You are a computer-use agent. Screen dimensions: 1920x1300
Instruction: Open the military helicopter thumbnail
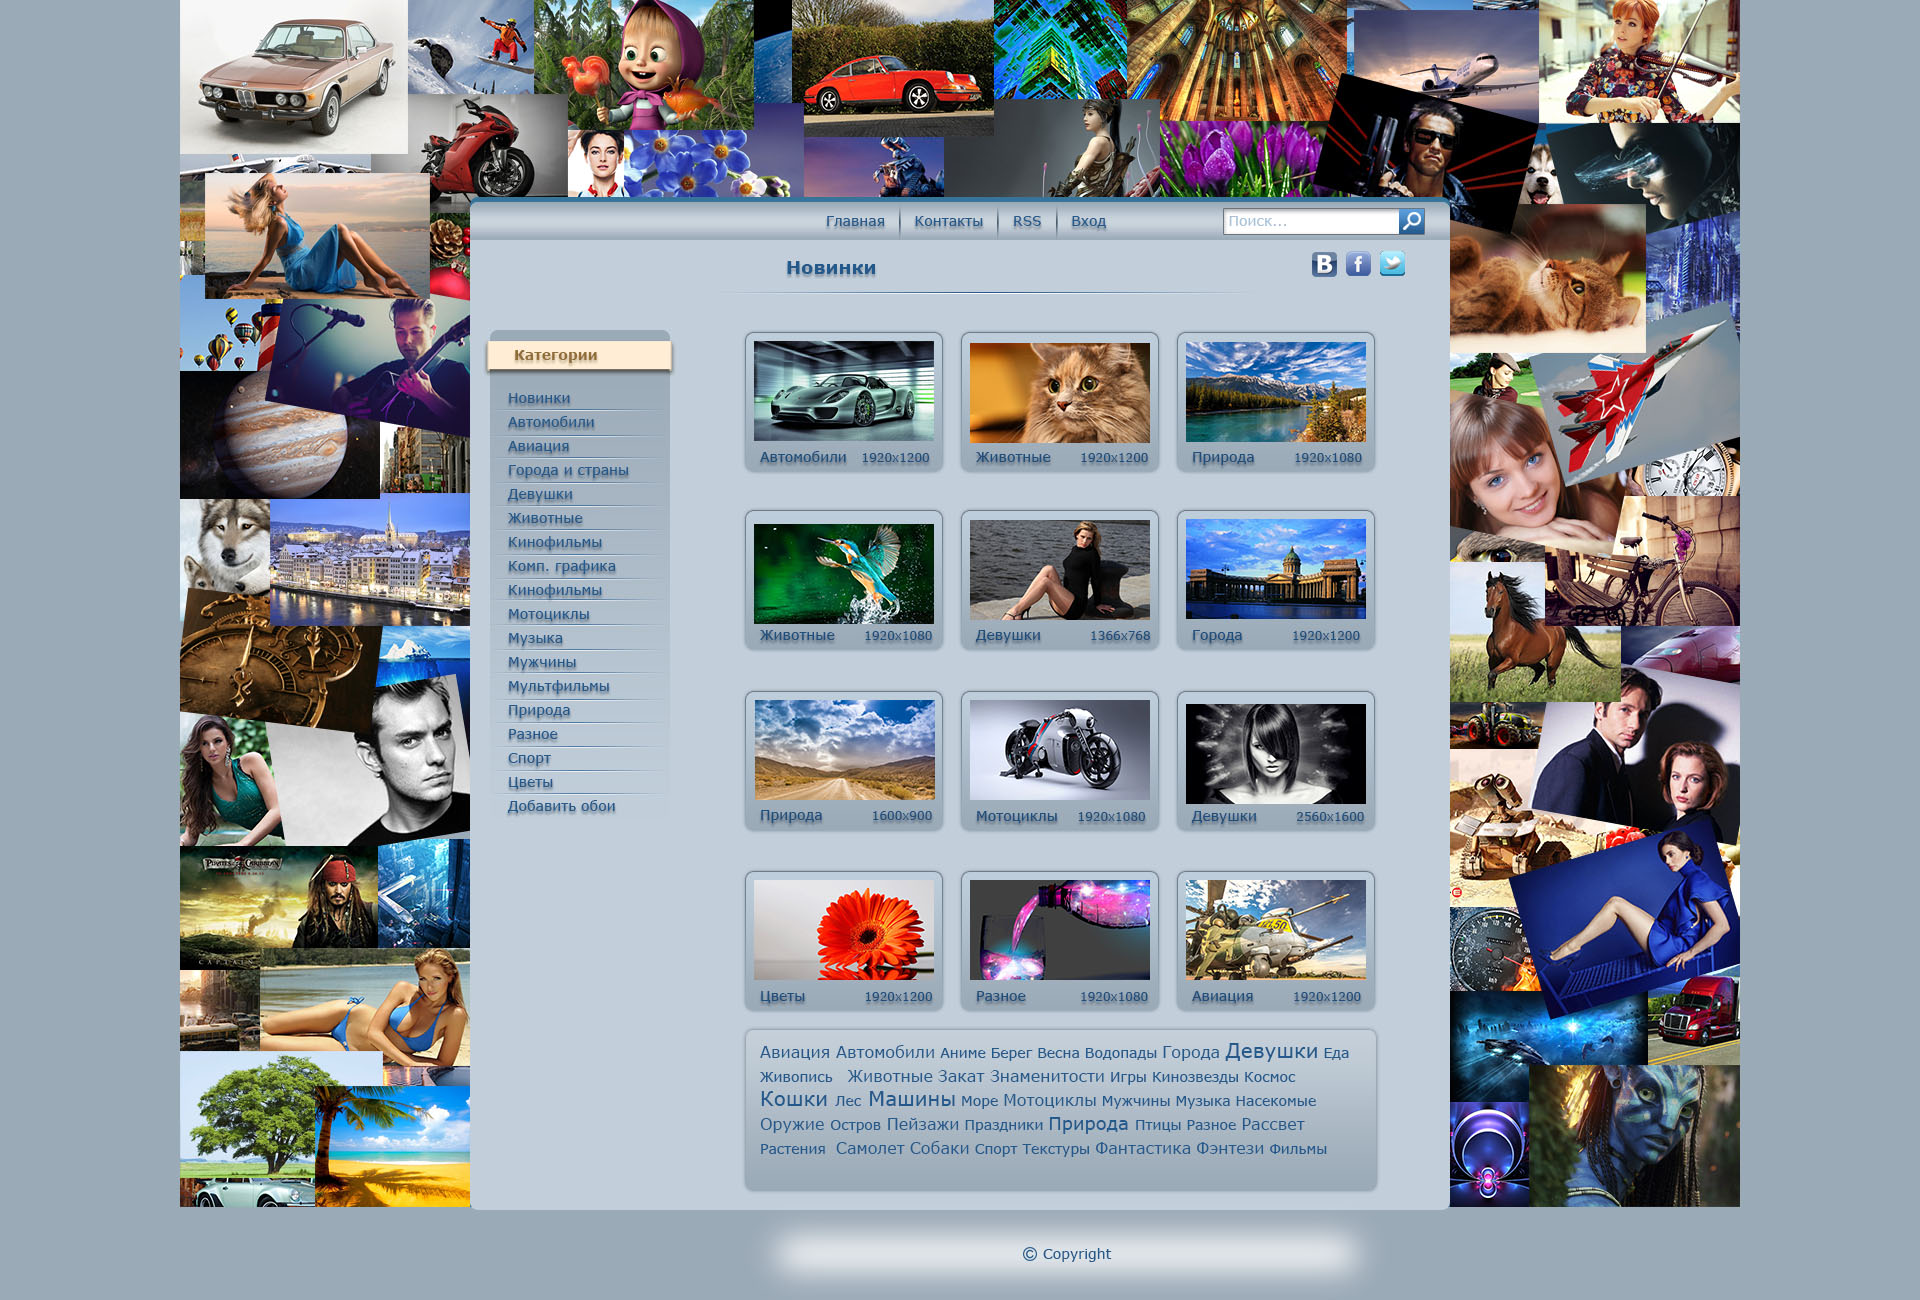tap(1275, 930)
